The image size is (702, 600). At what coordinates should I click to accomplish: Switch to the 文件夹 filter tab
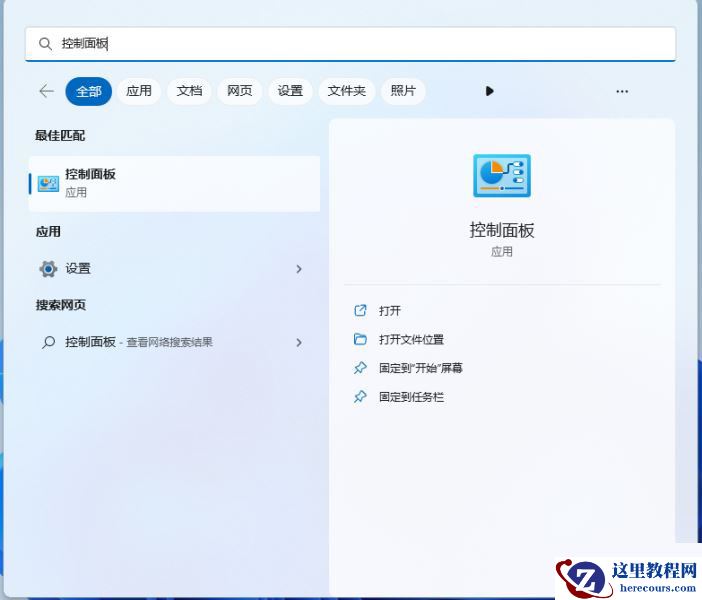[347, 91]
